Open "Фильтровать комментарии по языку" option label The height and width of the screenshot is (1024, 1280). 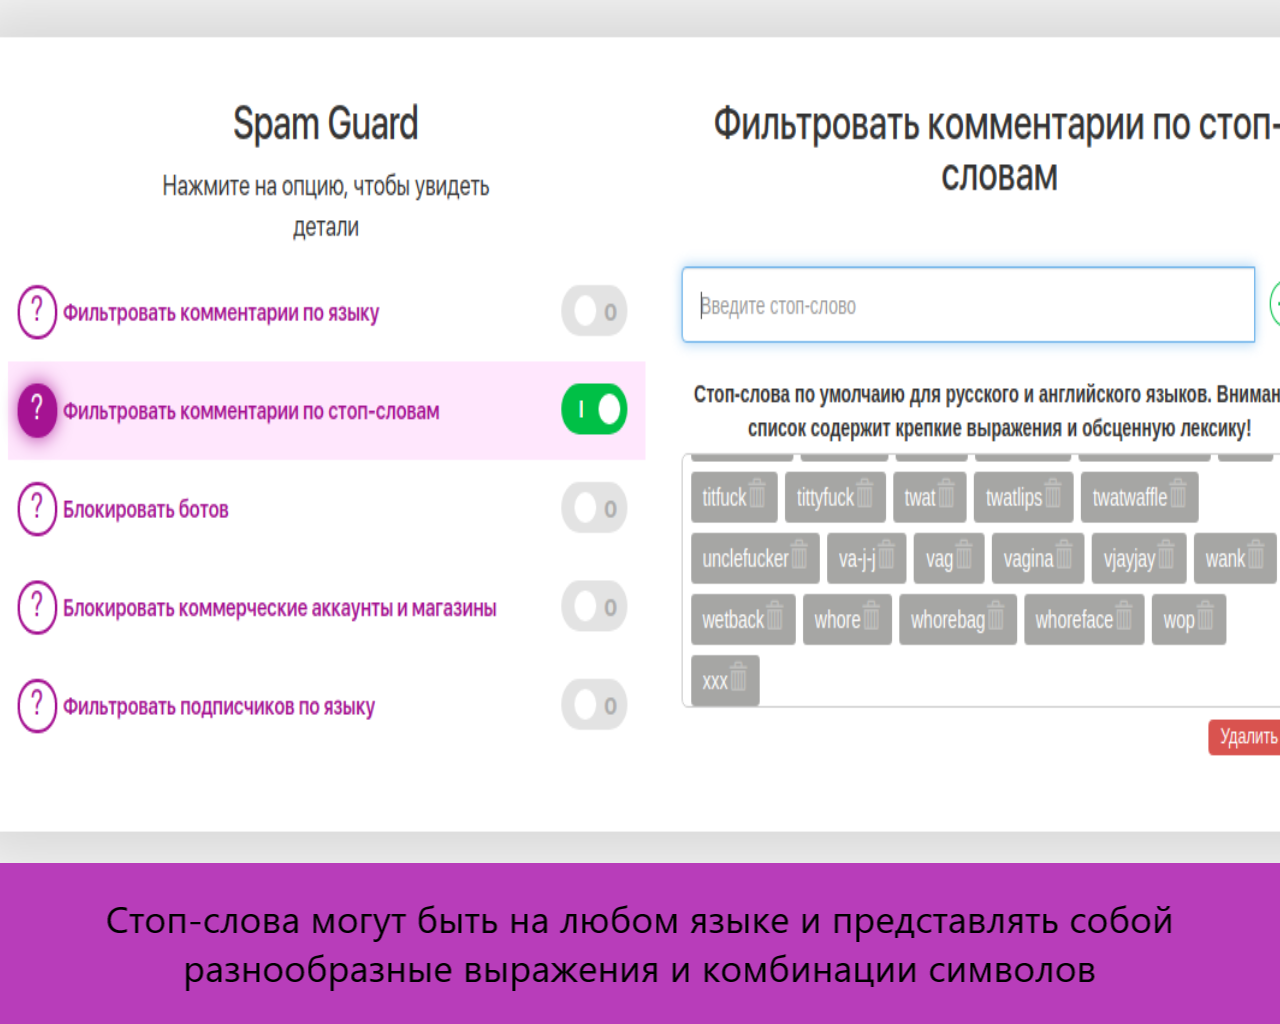[x=221, y=313]
